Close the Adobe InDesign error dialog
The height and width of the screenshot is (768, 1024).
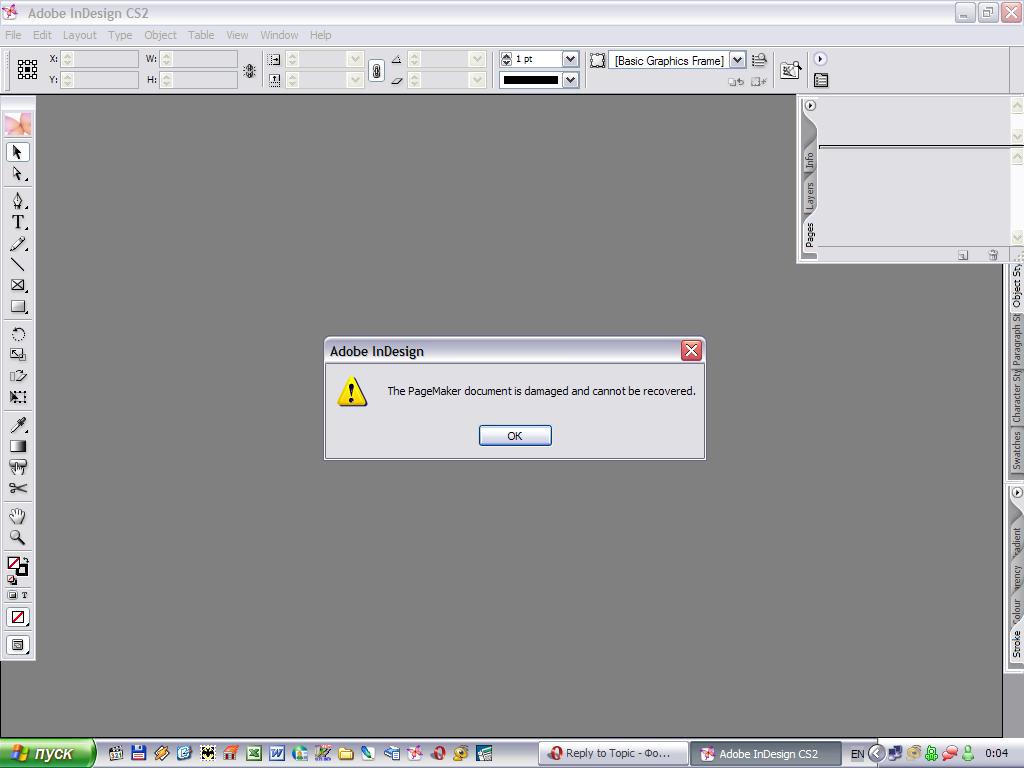(x=691, y=351)
